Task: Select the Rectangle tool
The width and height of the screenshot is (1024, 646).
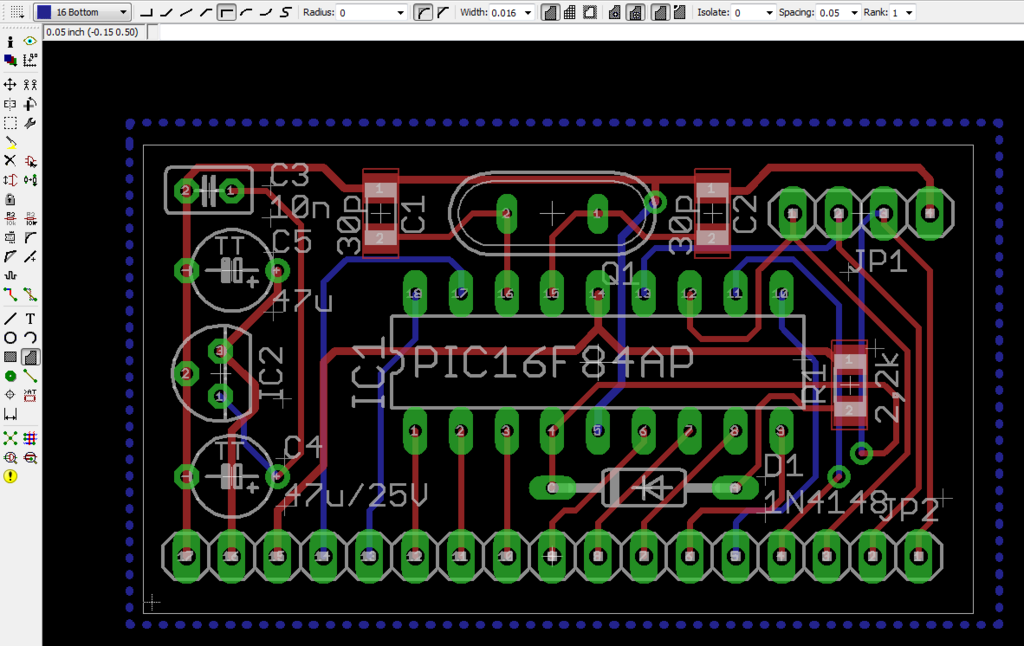Action: 10,357
